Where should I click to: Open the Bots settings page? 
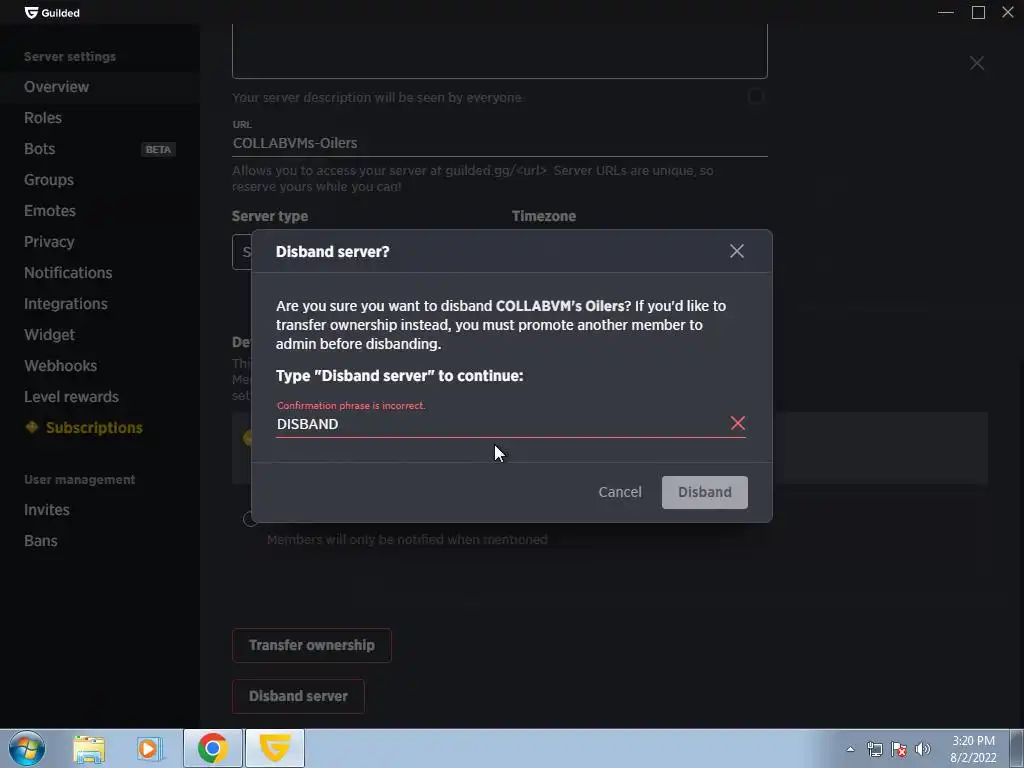point(39,149)
